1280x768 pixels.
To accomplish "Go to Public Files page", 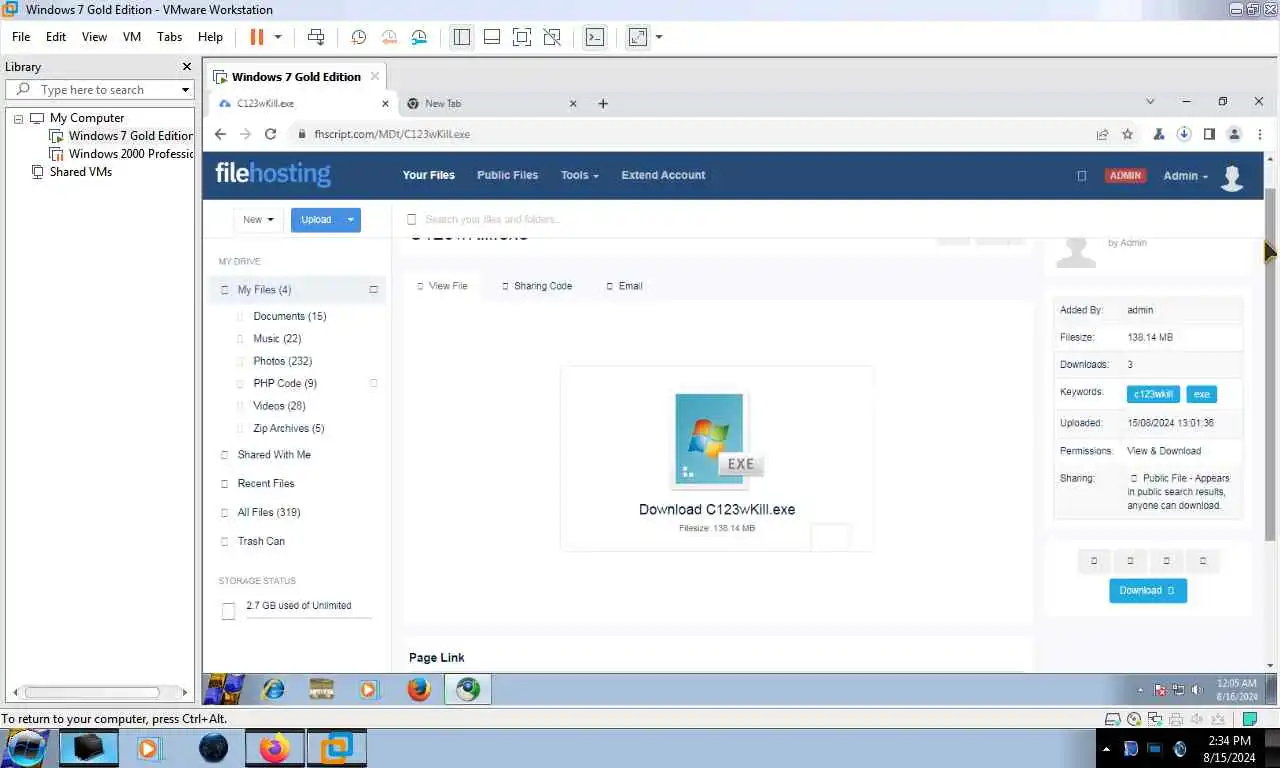I will click(x=507, y=175).
